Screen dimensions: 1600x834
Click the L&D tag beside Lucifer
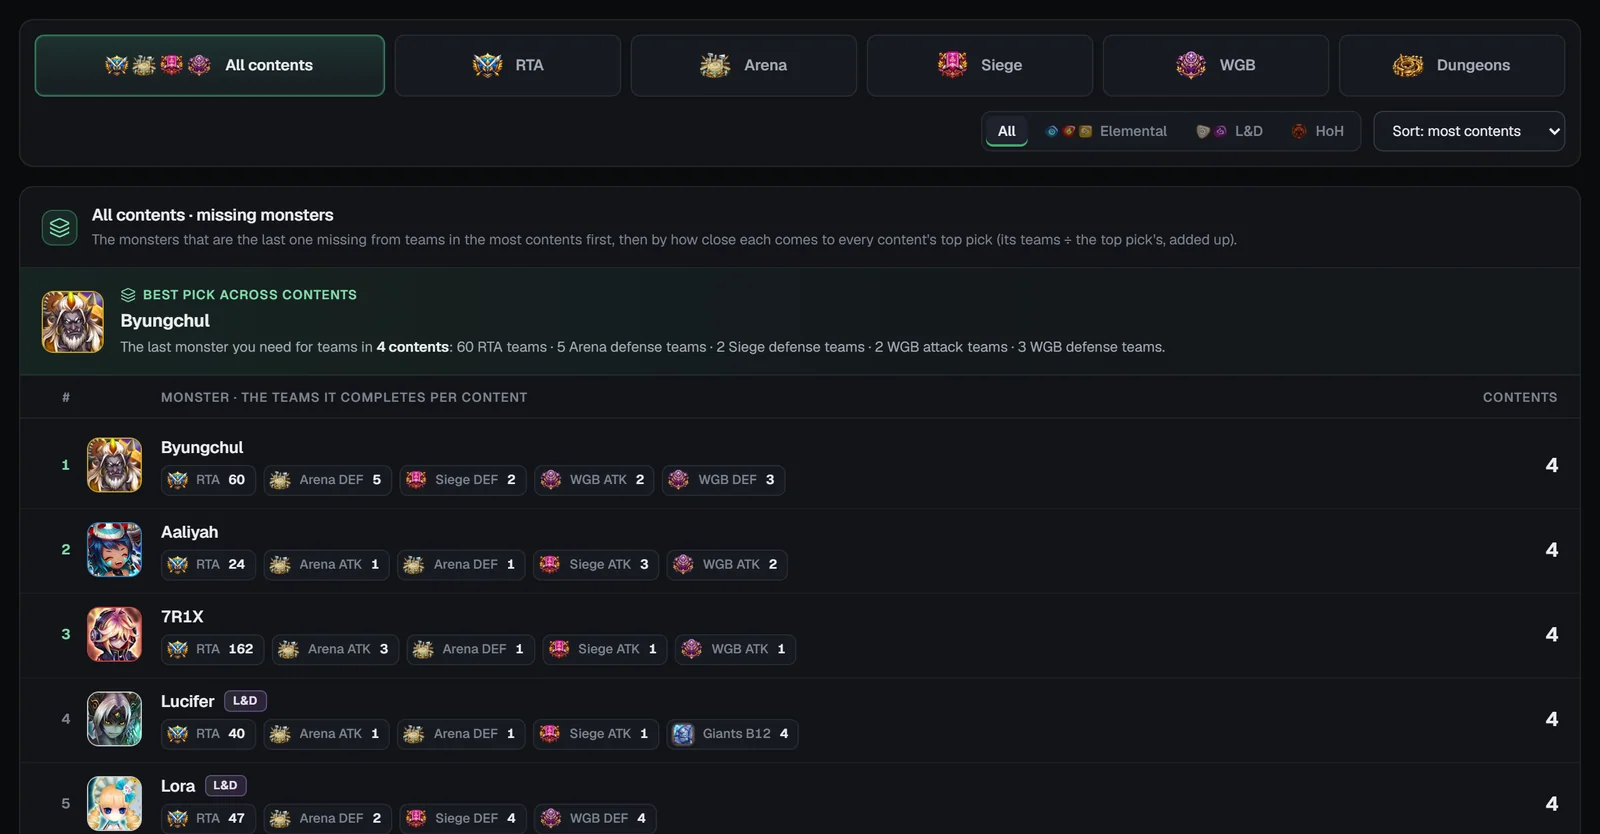coord(245,701)
